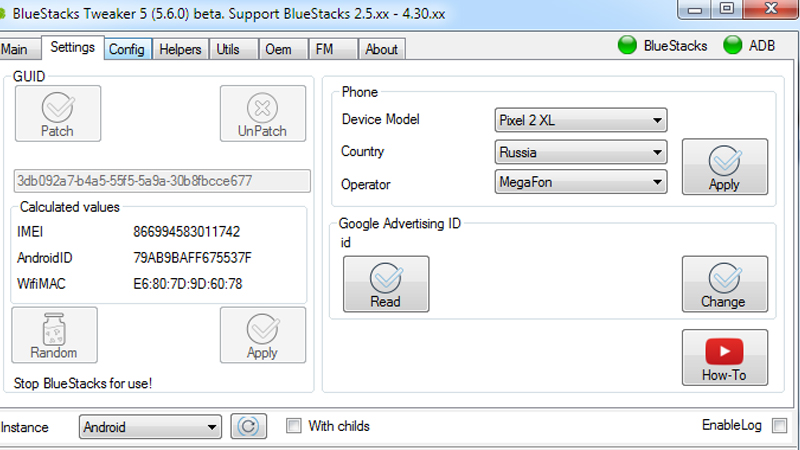Click the Operator label
The height and width of the screenshot is (450, 800).
tap(366, 184)
